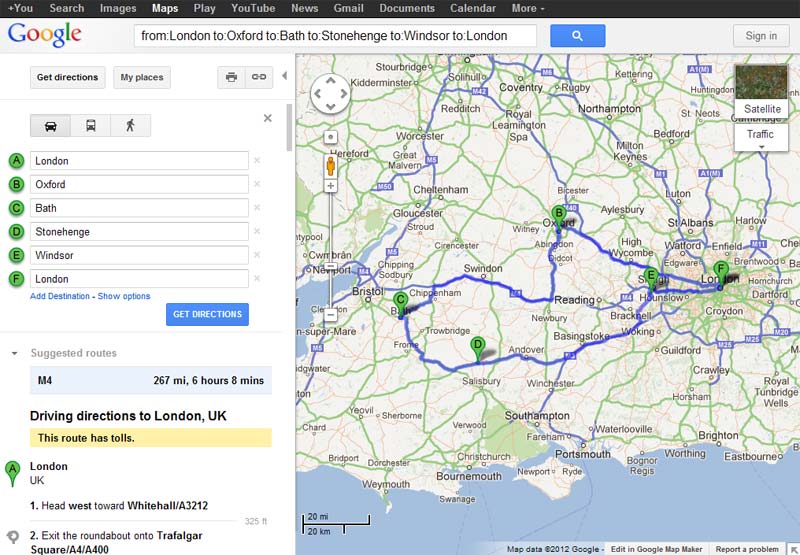Zoom in with the plus button
Screen dimensions: 800x555
(x=331, y=186)
